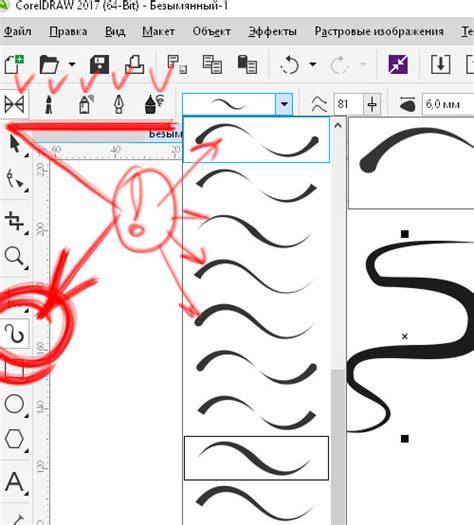Click the preset list scrollbar thumb

338,447
